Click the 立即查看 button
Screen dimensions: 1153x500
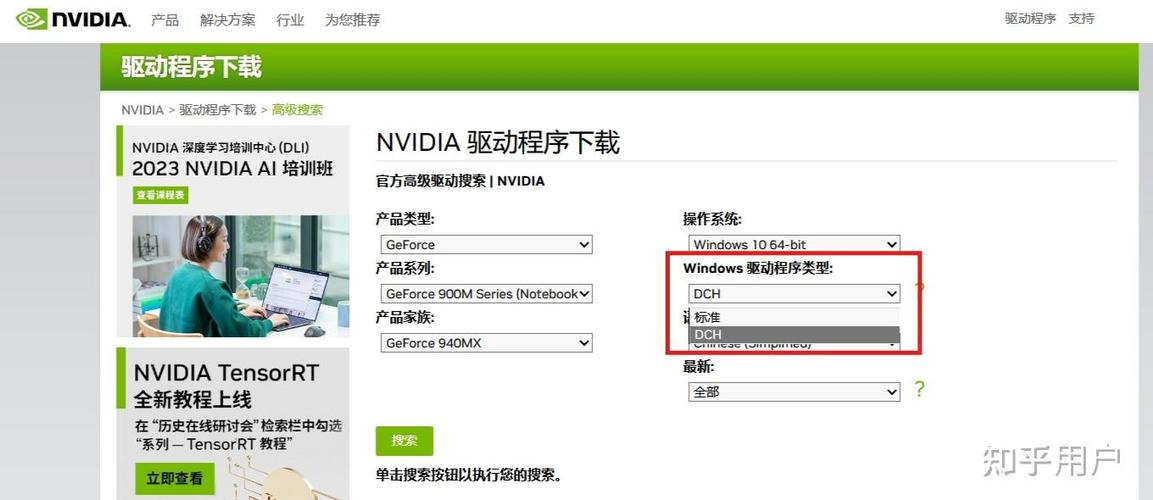point(175,479)
